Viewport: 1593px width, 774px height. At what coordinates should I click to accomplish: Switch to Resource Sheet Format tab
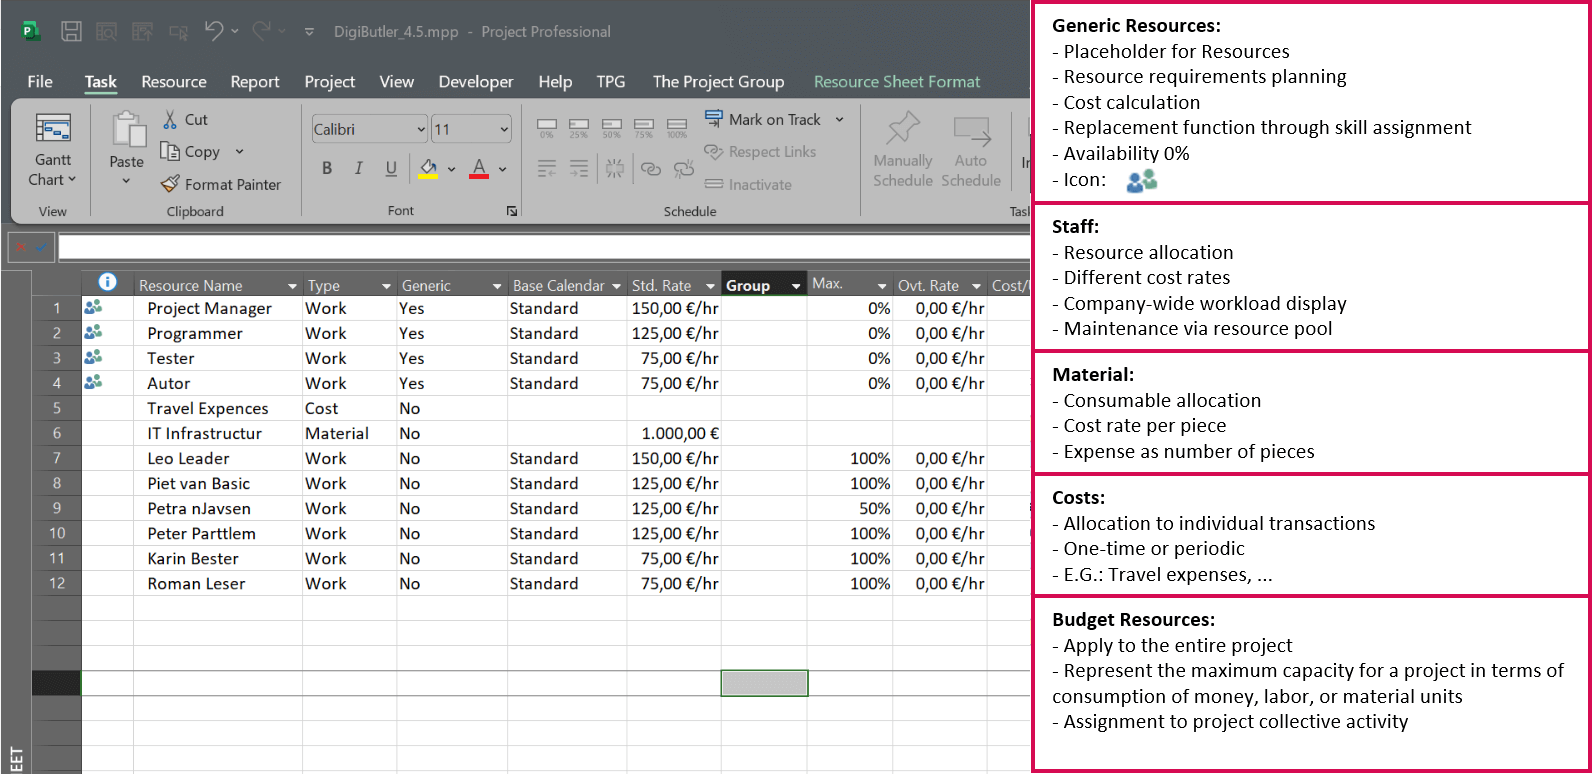[897, 82]
